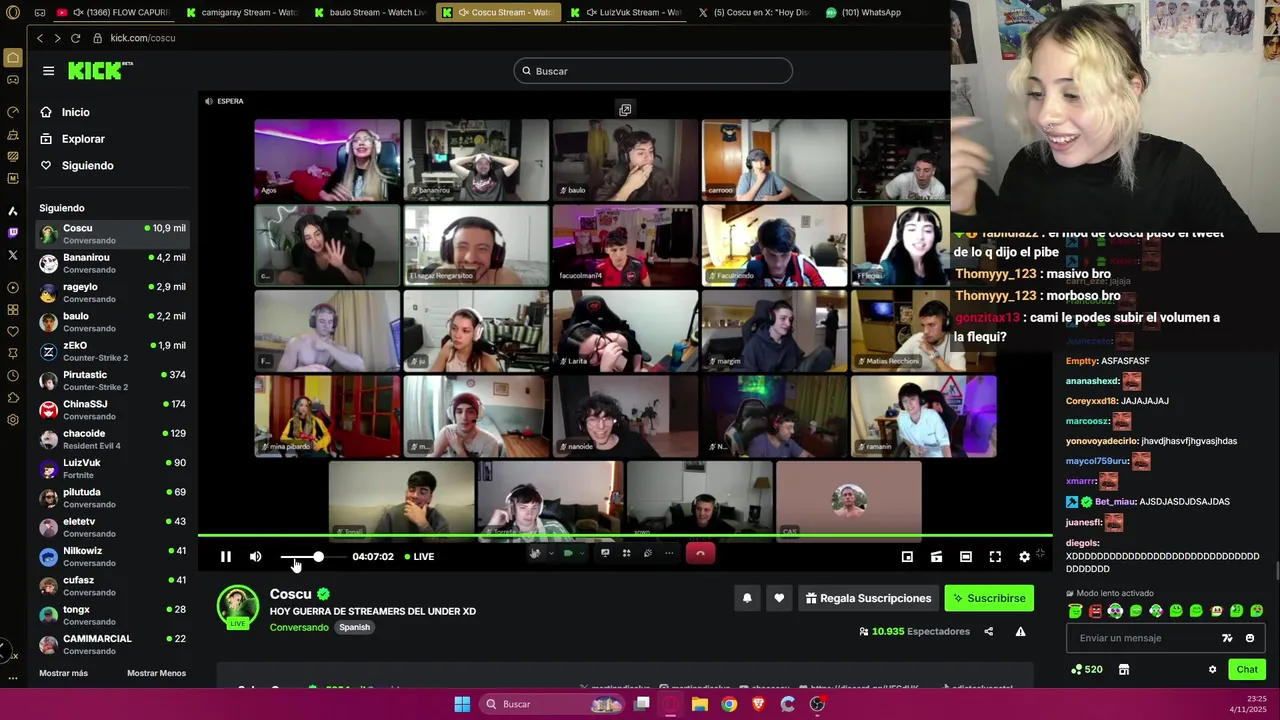Open Explorar in the sidebar
Viewport: 1280px width, 720px height.
(x=83, y=139)
